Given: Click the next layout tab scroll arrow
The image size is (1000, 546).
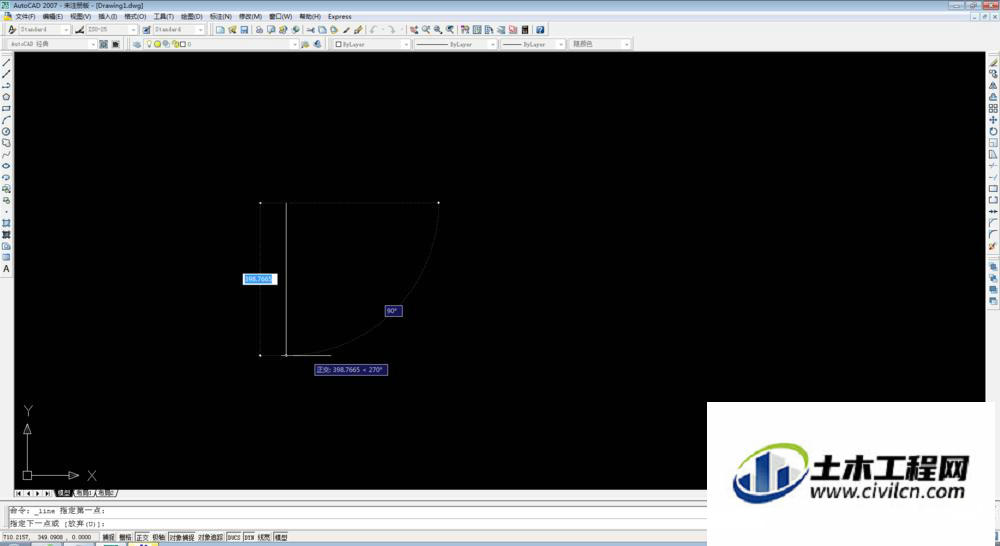Looking at the screenshot, I should point(38,493).
